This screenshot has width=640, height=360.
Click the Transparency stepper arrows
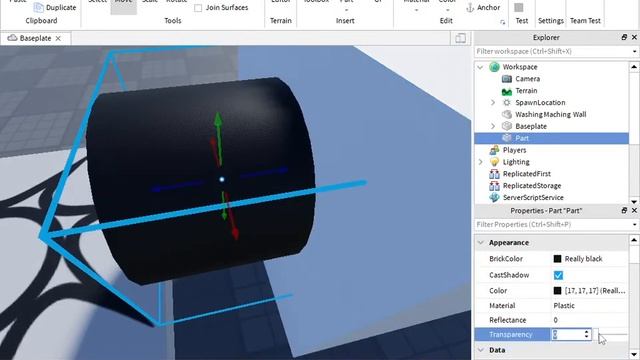(x=587, y=335)
